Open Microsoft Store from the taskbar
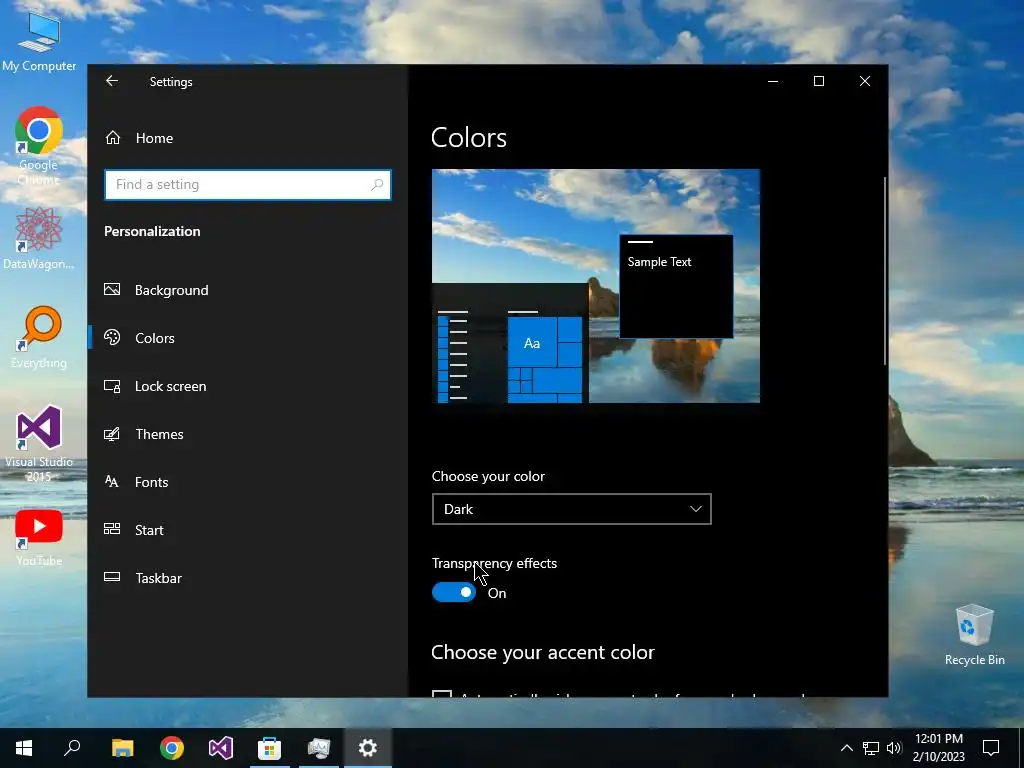The image size is (1024, 768). point(270,748)
